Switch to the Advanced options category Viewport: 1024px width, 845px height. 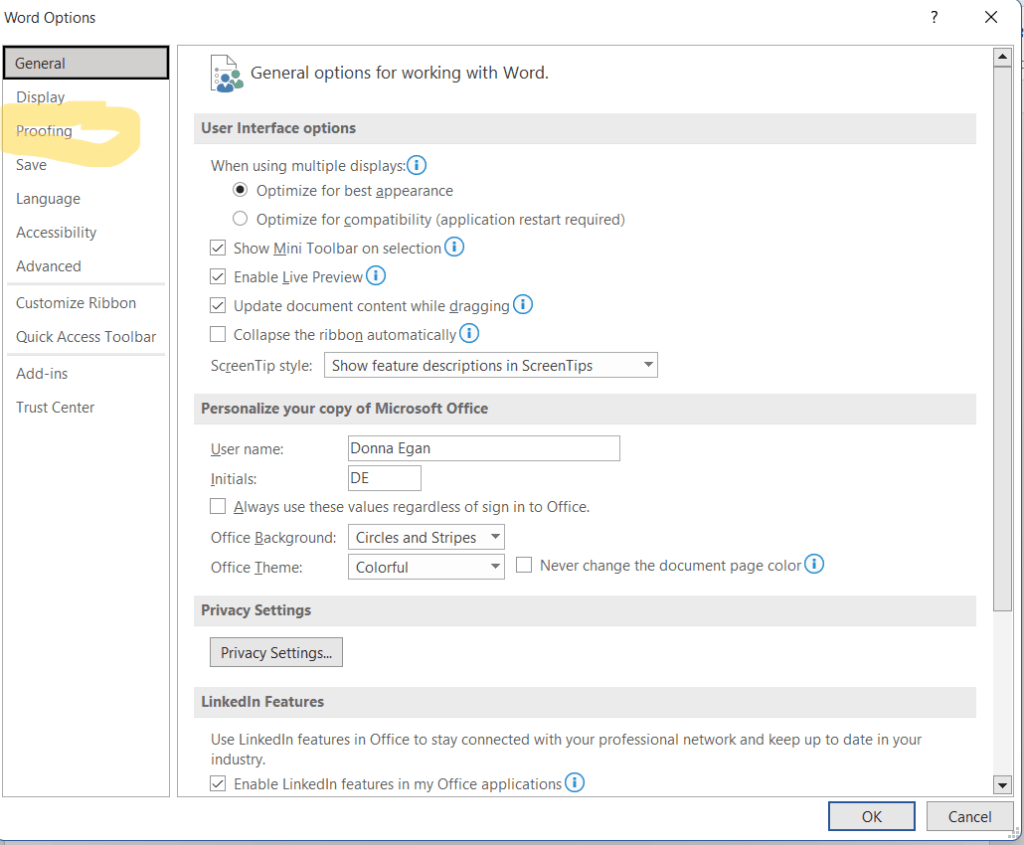pos(48,266)
